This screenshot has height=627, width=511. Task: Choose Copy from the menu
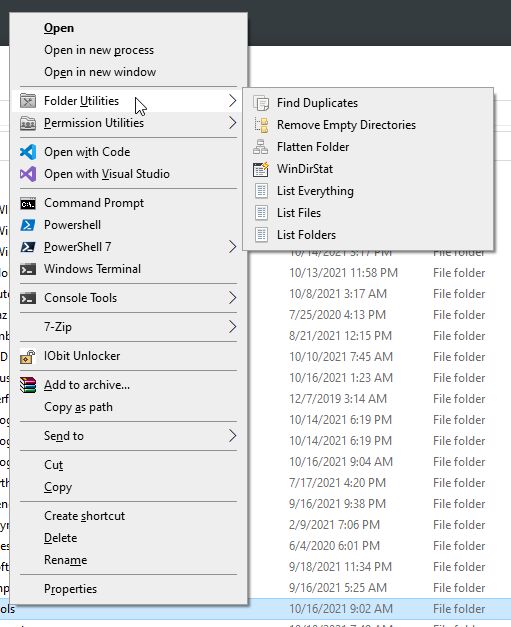(58, 487)
